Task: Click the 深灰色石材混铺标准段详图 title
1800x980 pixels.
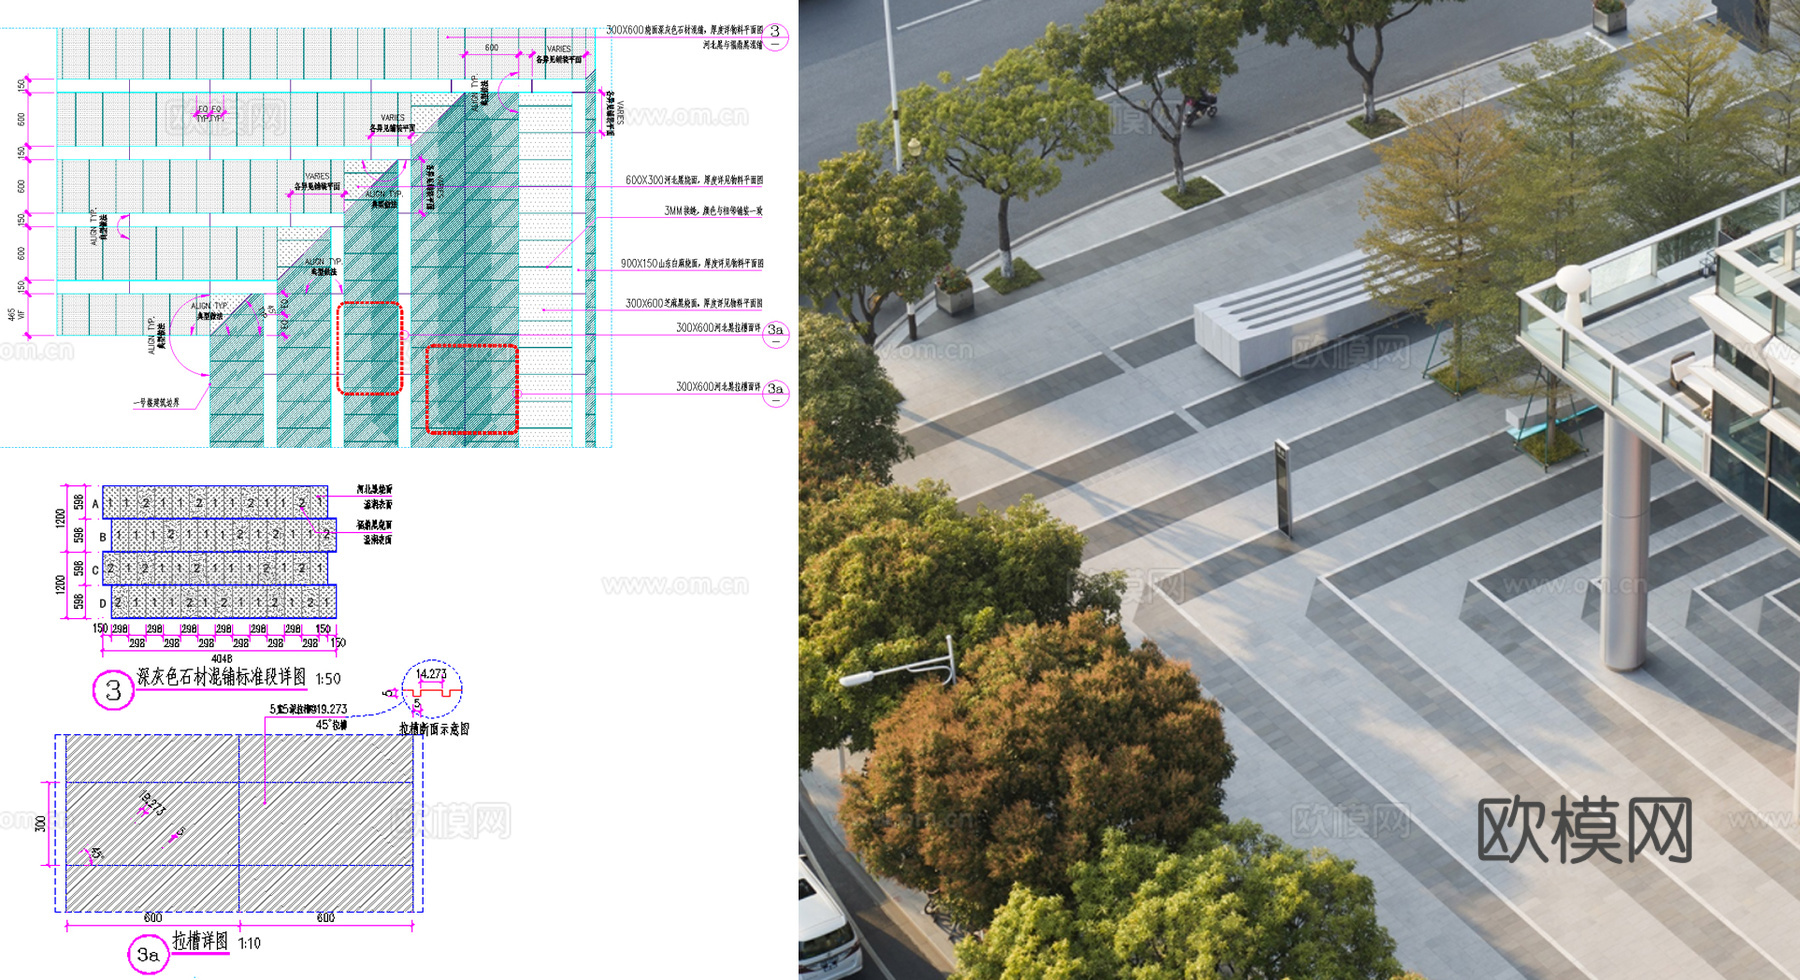Action: coord(221,677)
